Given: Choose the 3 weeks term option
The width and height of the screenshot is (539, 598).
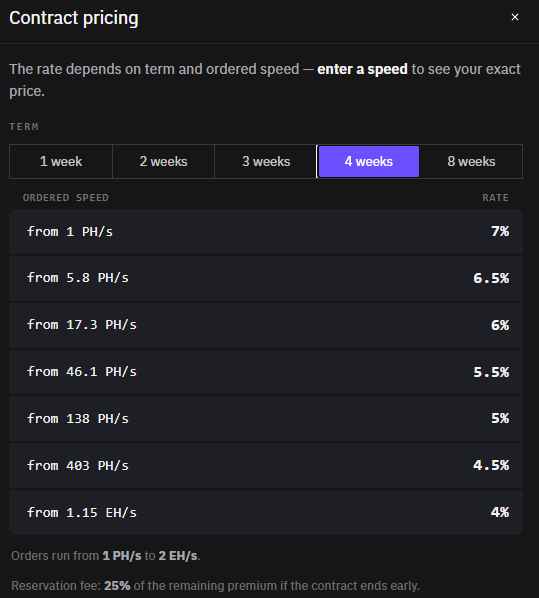Looking at the screenshot, I should click(266, 161).
